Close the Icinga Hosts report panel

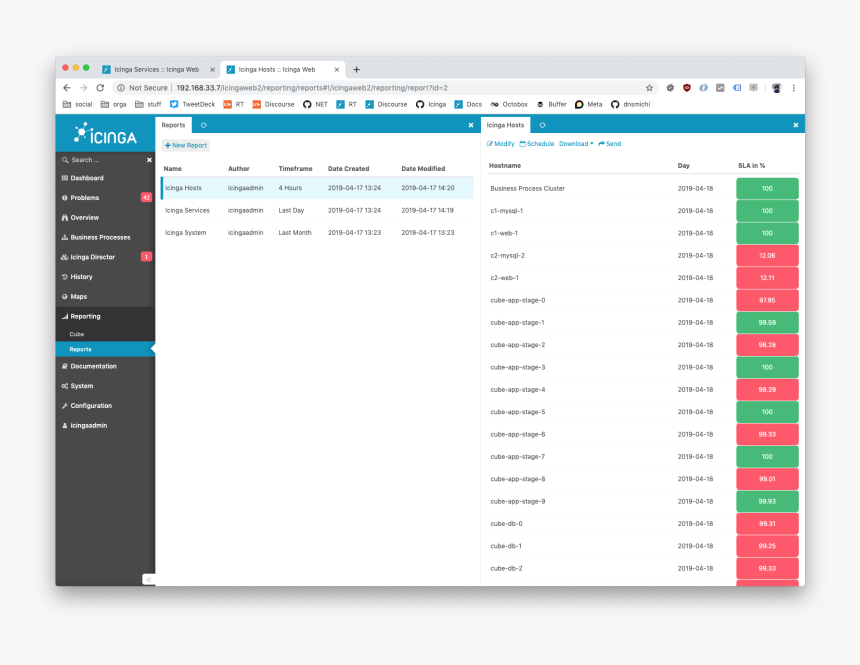796,125
